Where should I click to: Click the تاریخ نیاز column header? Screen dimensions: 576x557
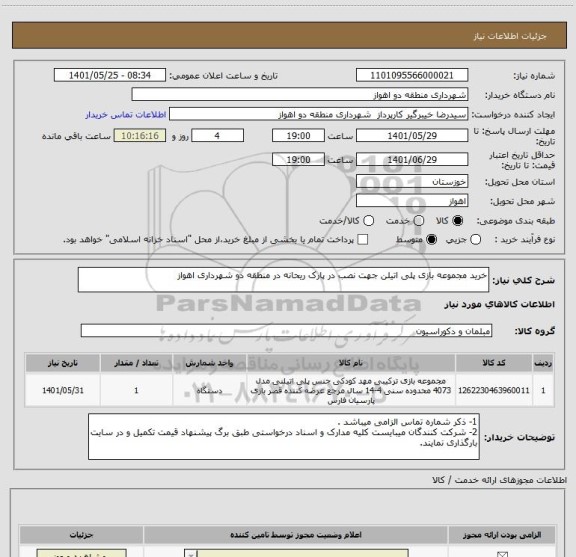[x=63, y=363]
